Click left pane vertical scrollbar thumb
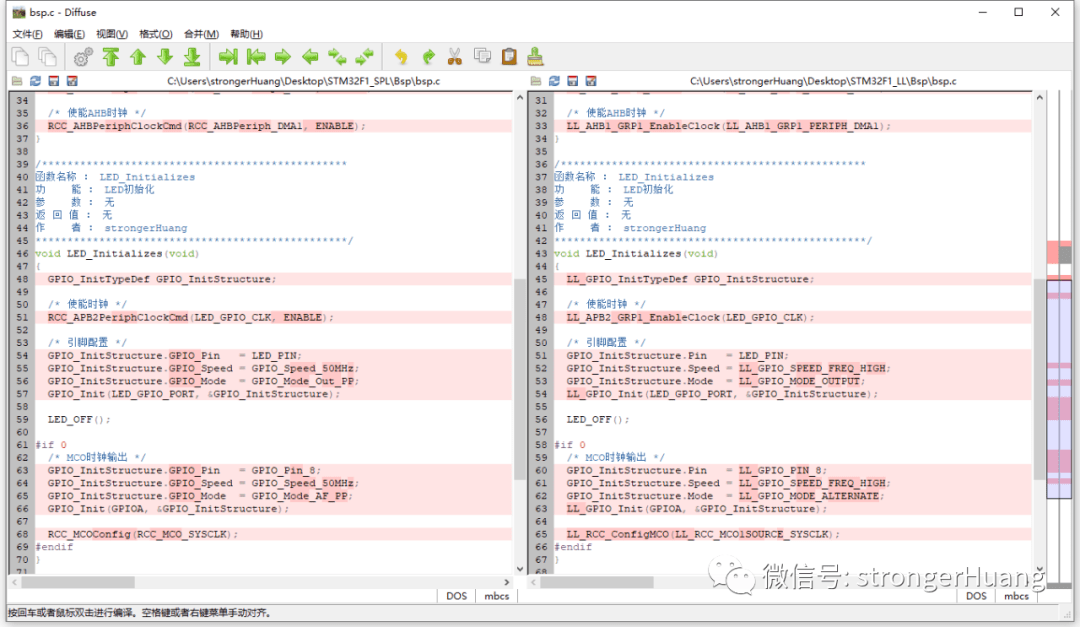1080x627 pixels. (x=520, y=378)
